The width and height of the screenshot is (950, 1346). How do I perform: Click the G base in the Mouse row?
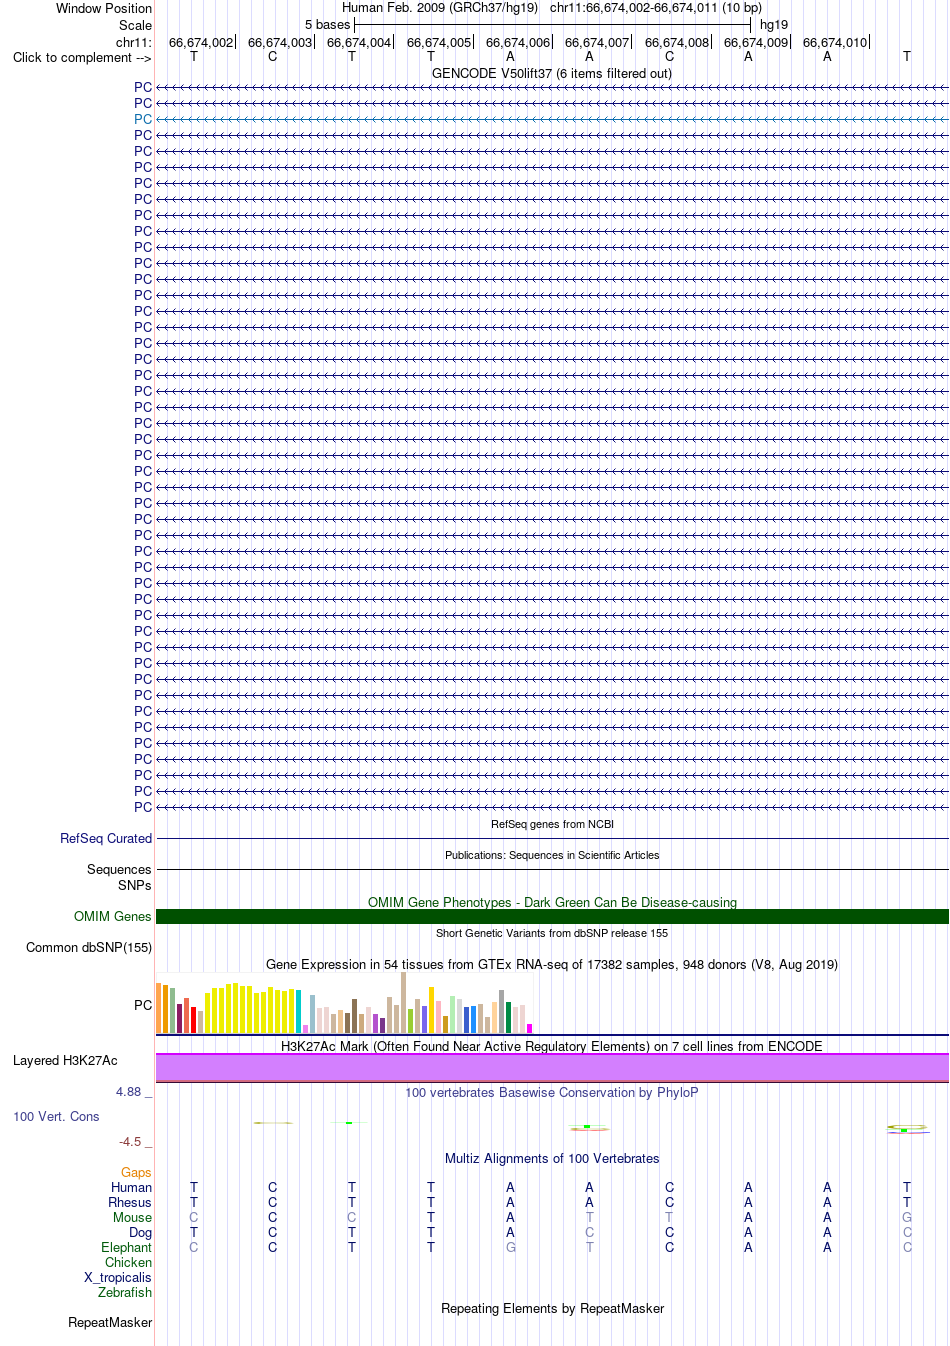point(907,1217)
